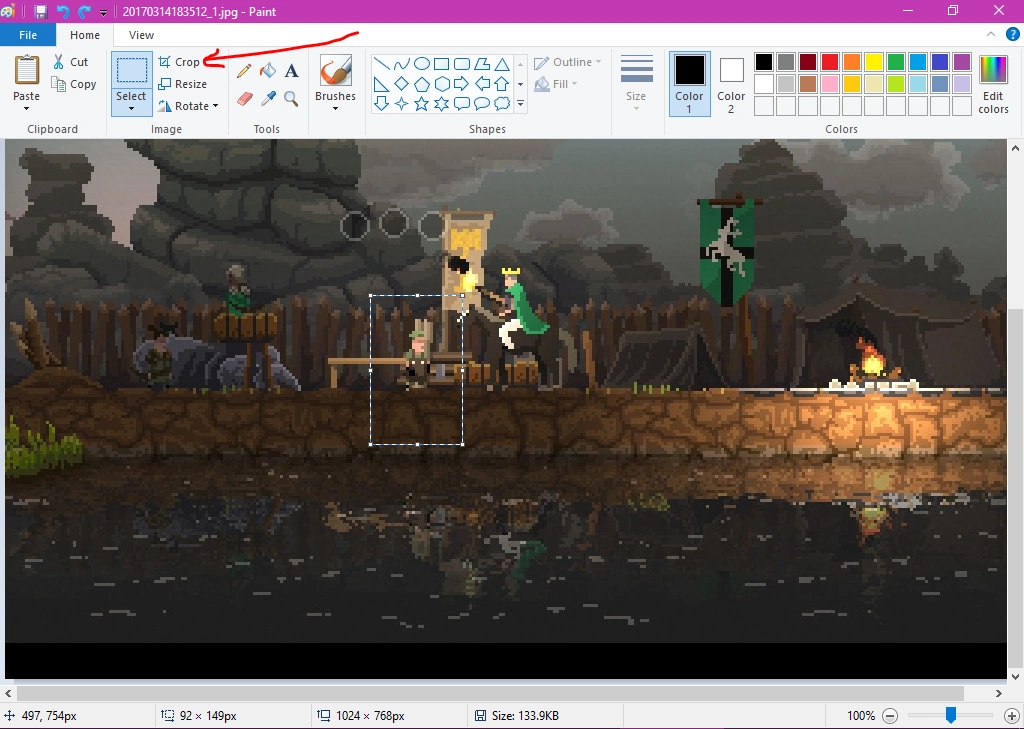Choose the Pentagon shape
The height and width of the screenshot is (729, 1024).
tap(422, 84)
